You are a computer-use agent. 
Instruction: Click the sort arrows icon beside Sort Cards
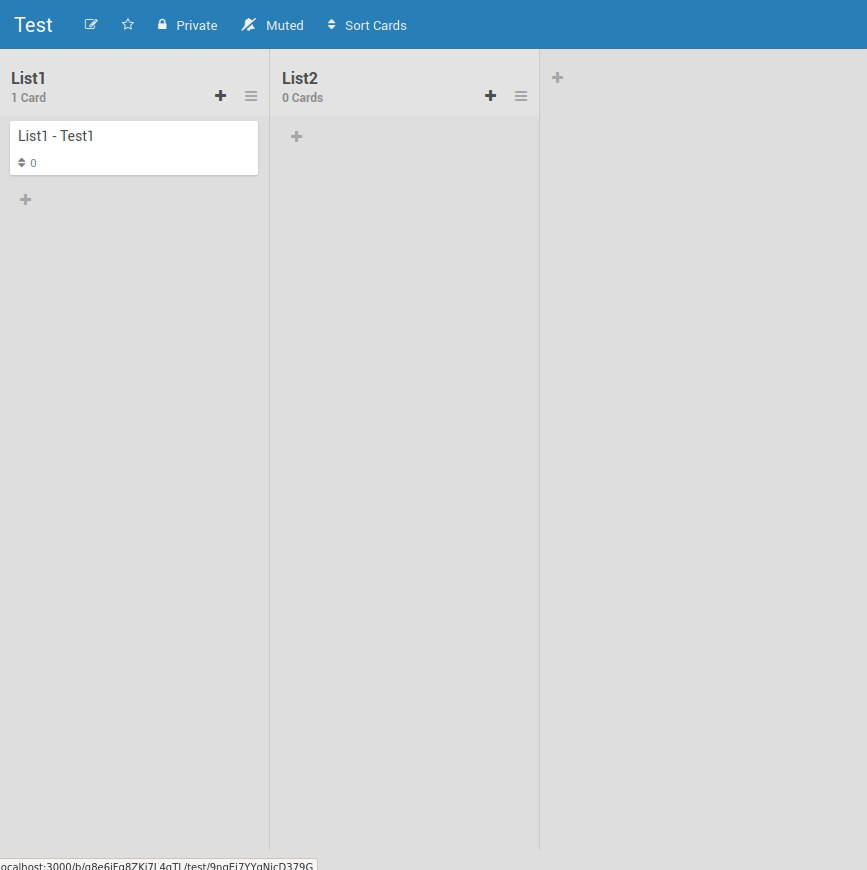331,24
